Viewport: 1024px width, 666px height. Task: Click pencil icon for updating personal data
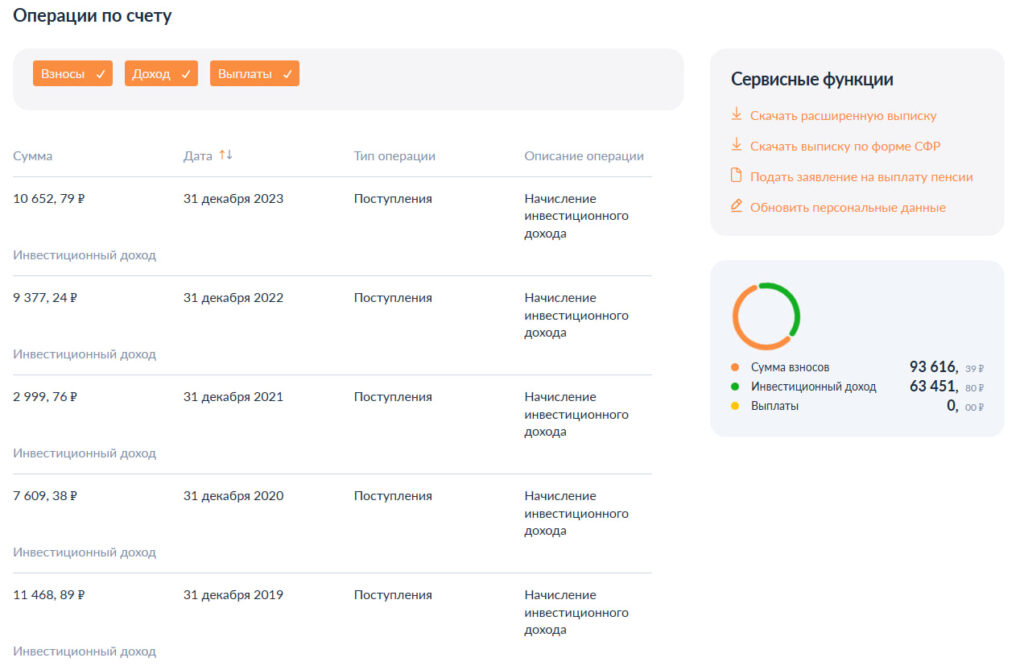(736, 206)
